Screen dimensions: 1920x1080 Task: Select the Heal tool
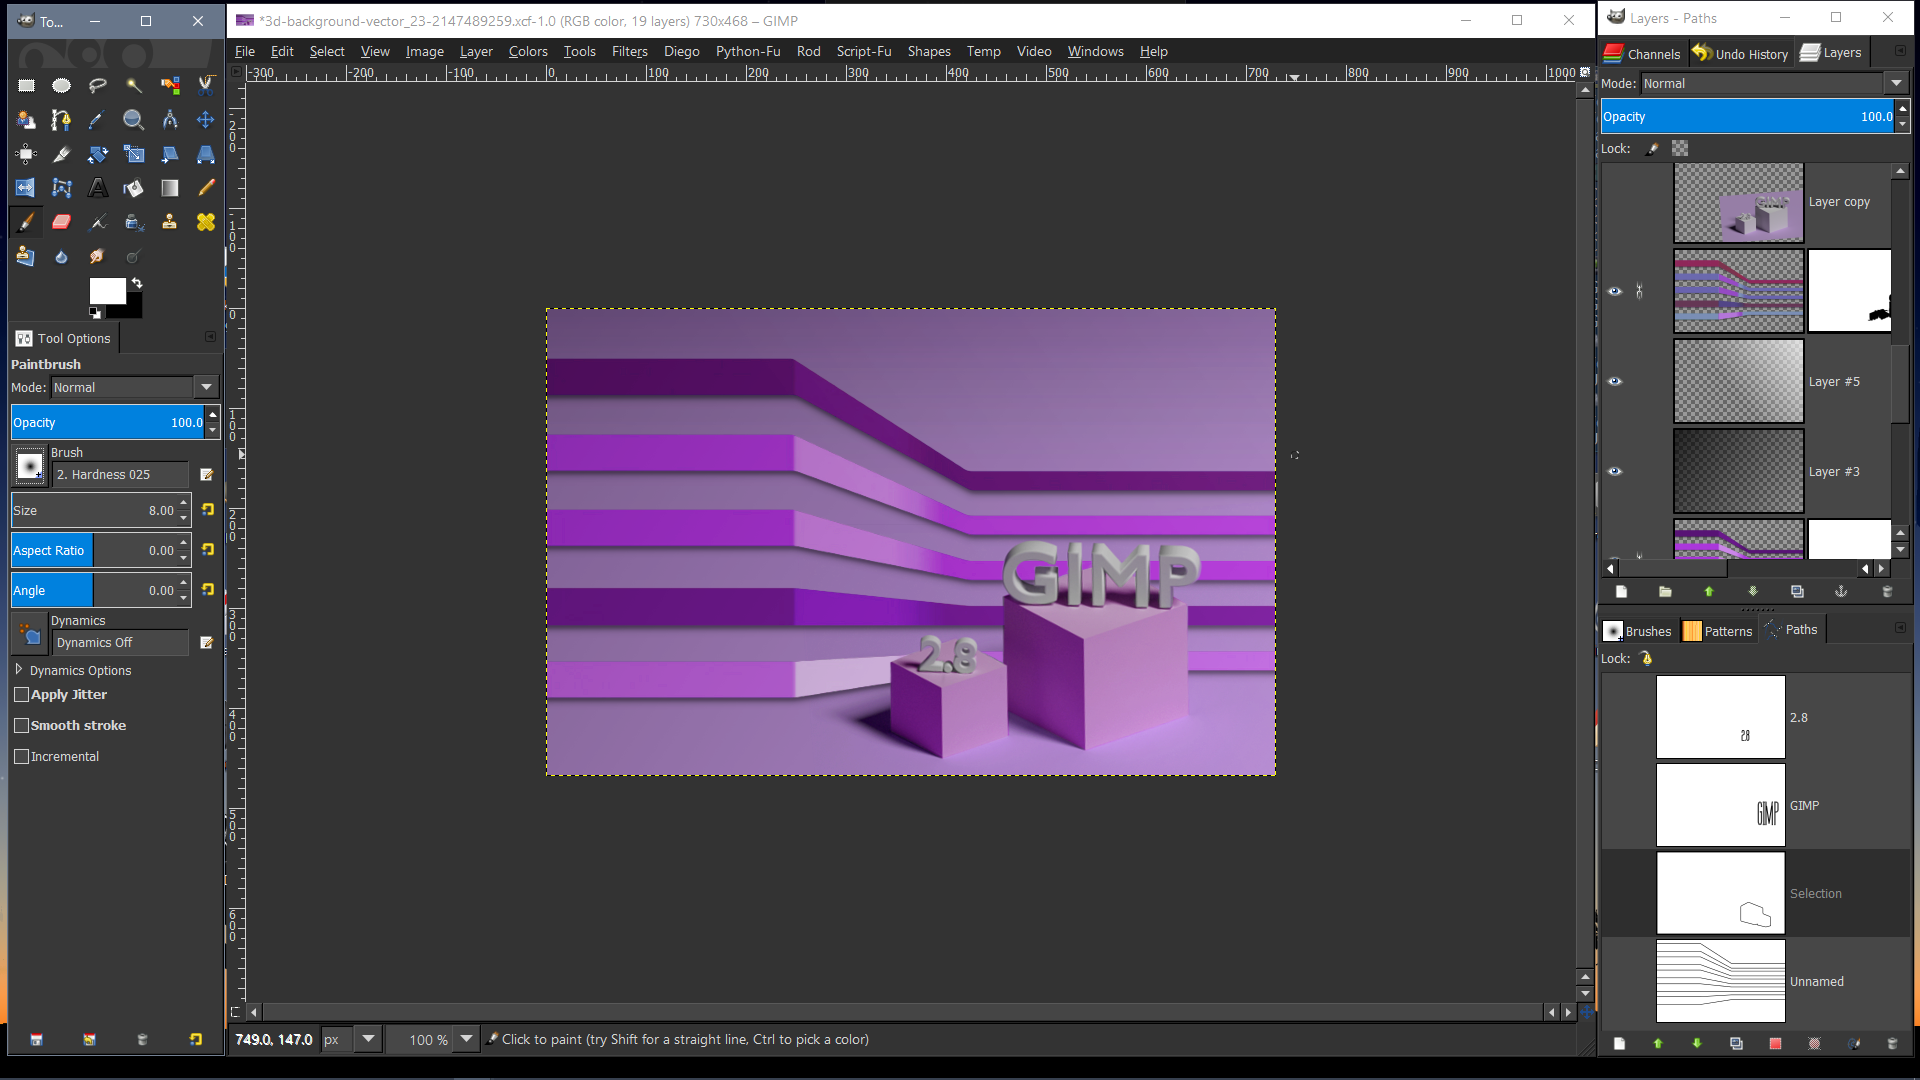[206, 222]
